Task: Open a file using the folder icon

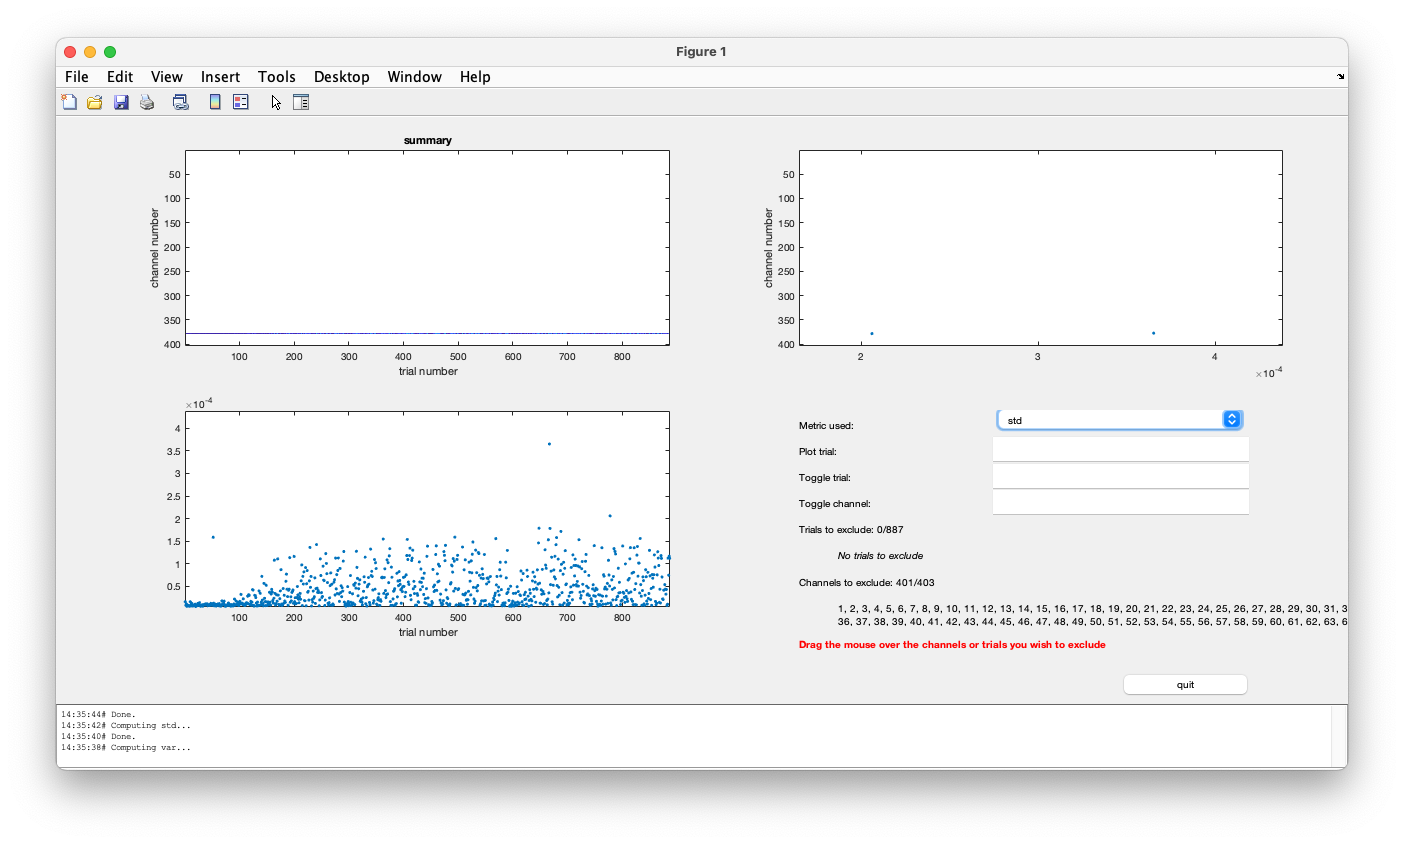Action: pos(95,102)
